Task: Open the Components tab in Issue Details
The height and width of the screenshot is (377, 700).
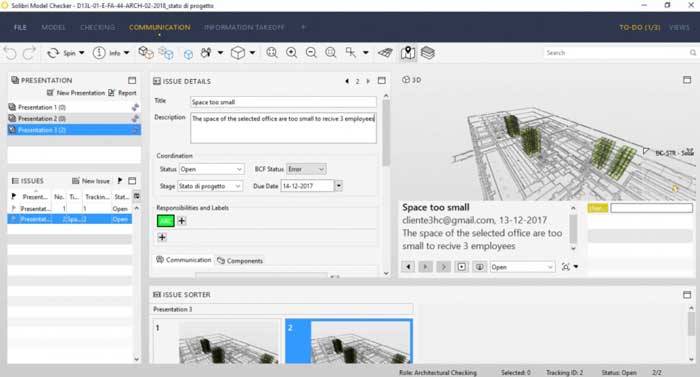Action: (240, 260)
